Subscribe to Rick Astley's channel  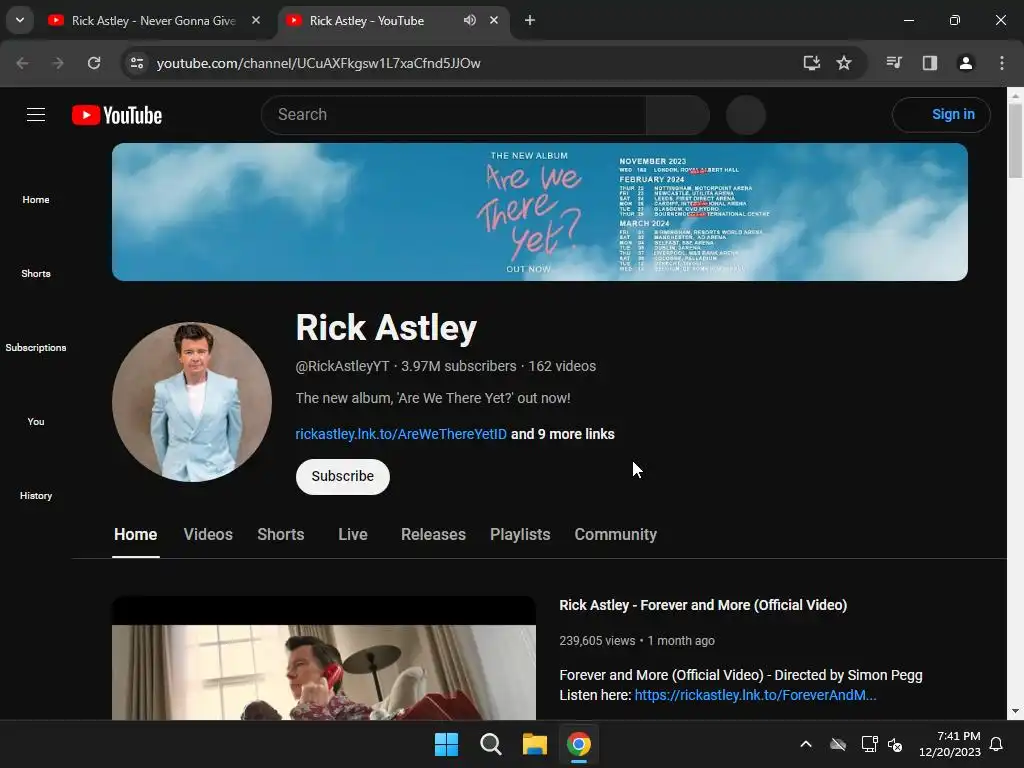tap(343, 477)
